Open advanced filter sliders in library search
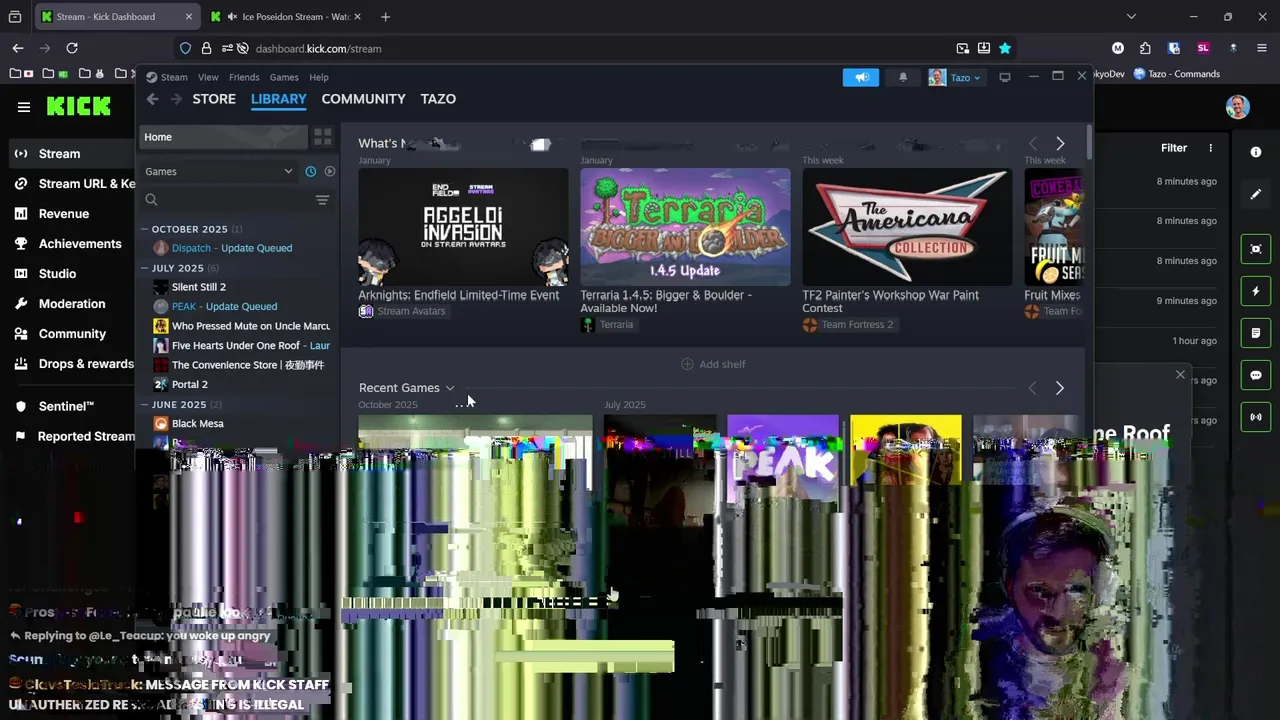1280x720 pixels. tap(322, 200)
